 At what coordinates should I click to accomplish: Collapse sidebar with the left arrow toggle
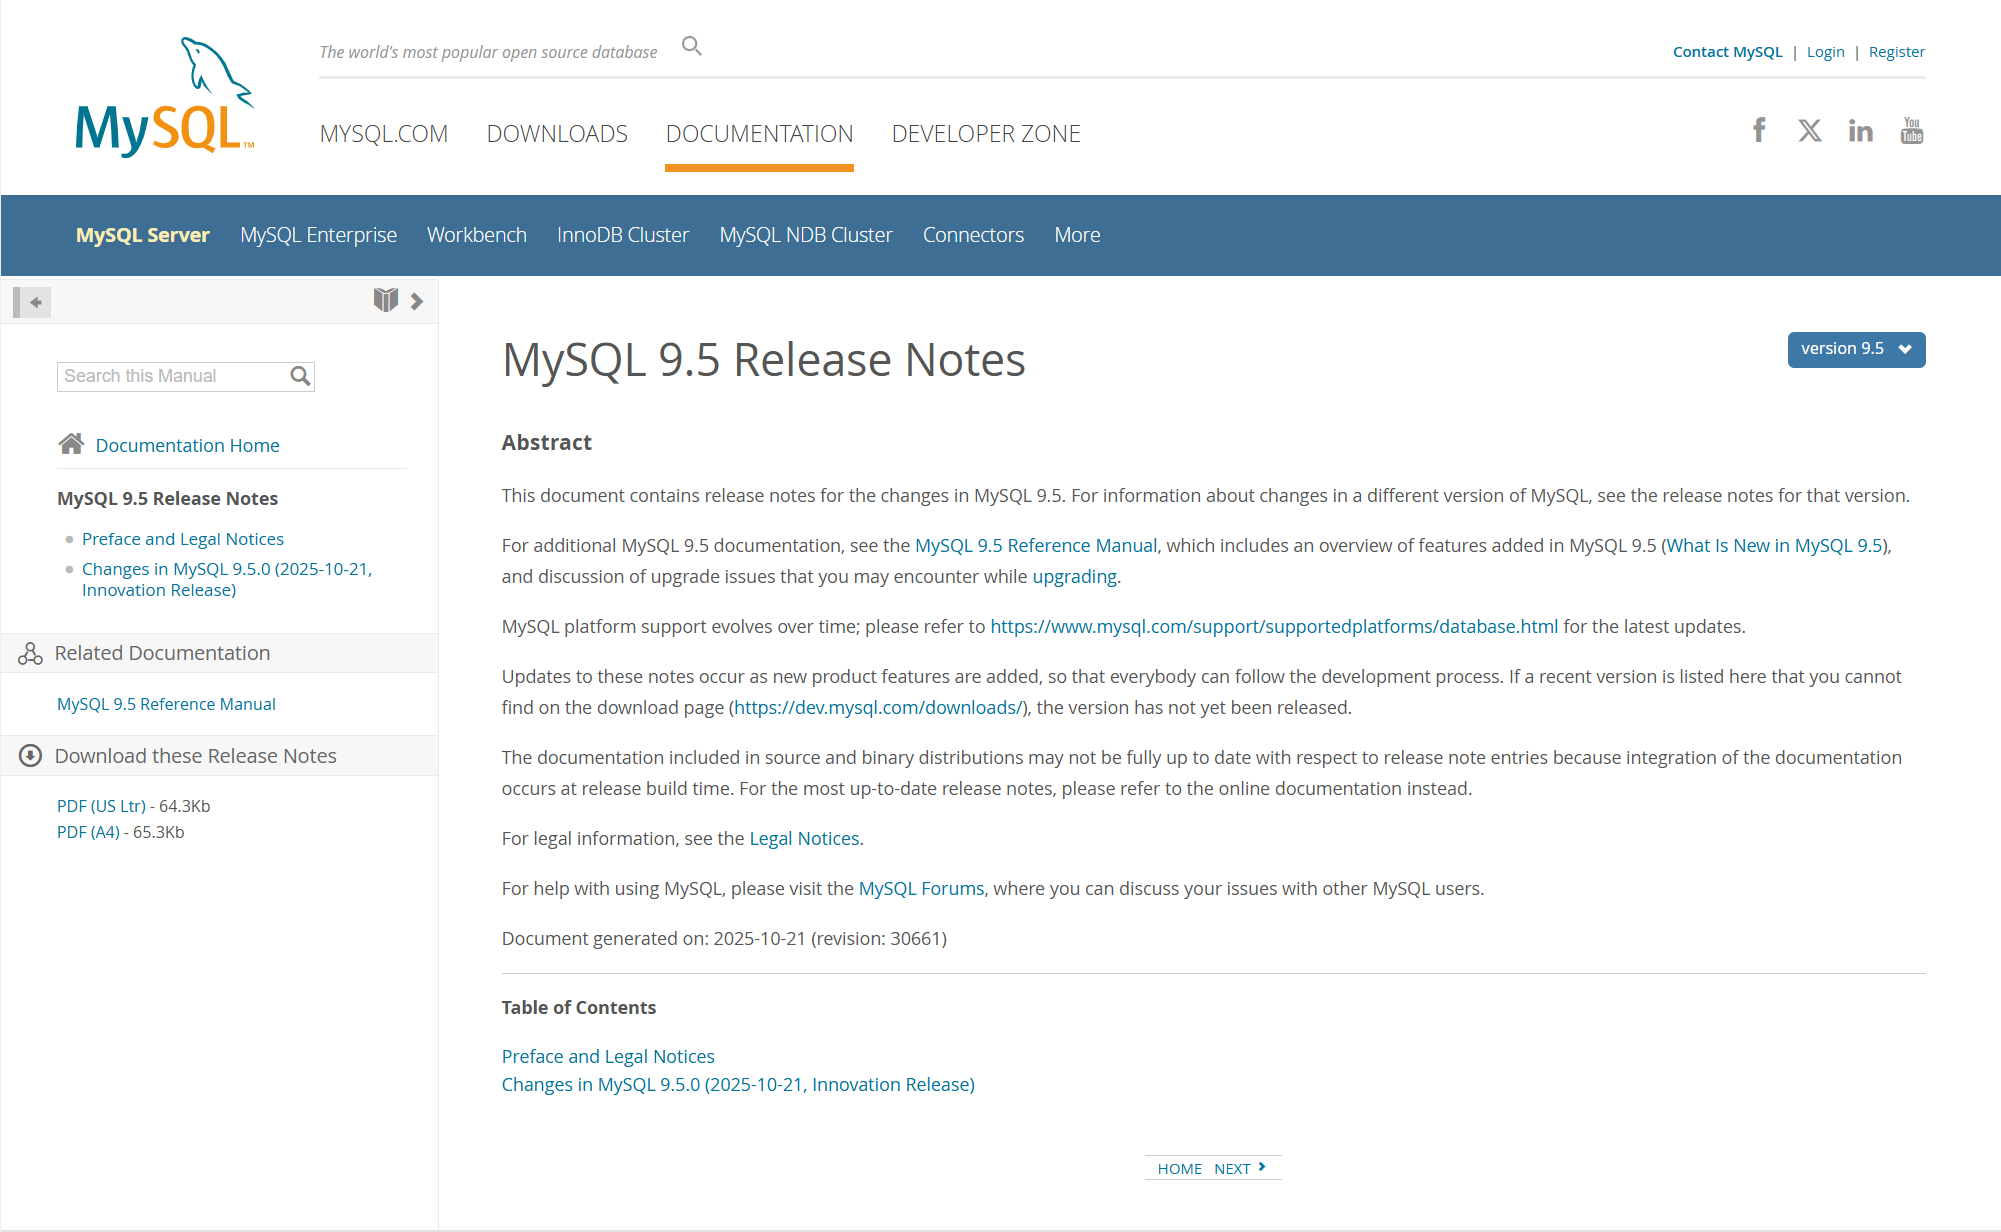click(x=34, y=301)
